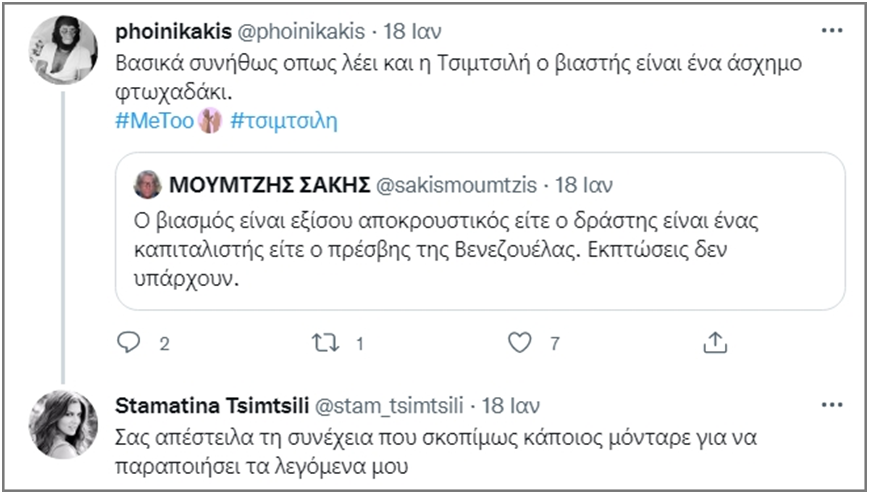Screen dimensions: 869x494
Task: Click the Stamatina Tsimtsili display name
Action: 211,406
